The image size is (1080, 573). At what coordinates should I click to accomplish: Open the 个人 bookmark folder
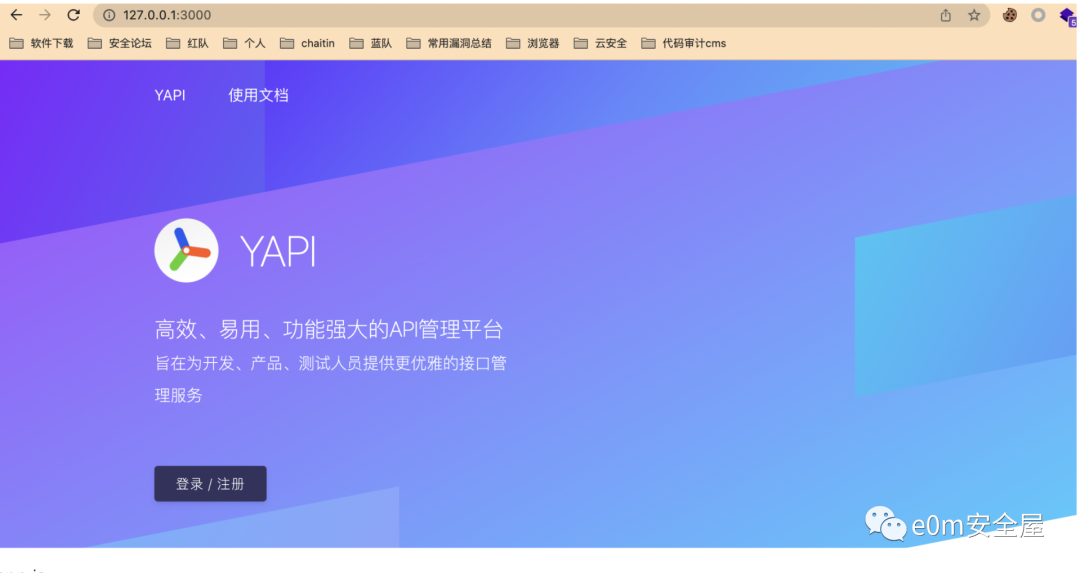pyautogui.click(x=245, y=43)
